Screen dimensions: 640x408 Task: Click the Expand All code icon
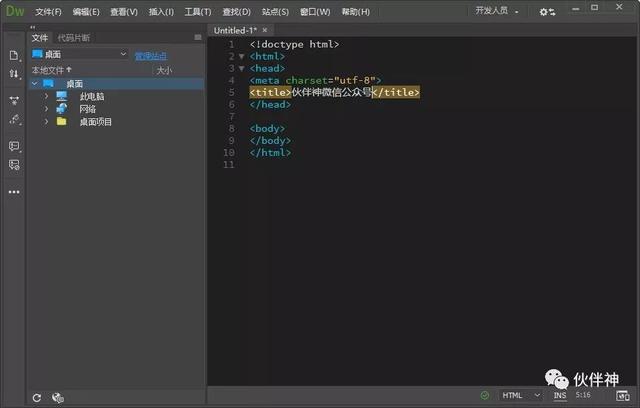coord(14,100)
